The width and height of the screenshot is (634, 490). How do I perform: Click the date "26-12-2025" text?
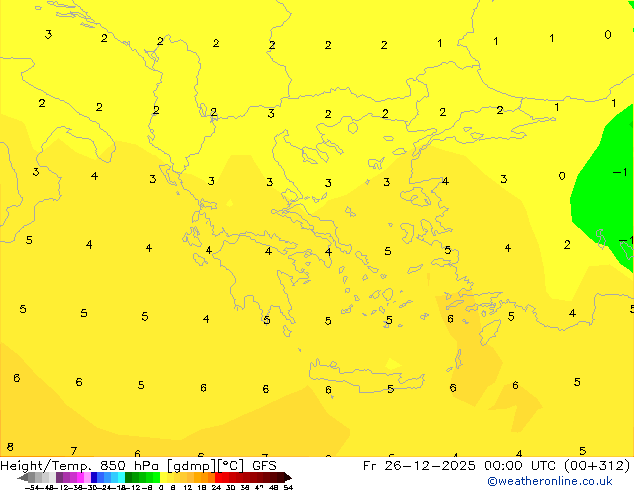click(x=430, y=466)
